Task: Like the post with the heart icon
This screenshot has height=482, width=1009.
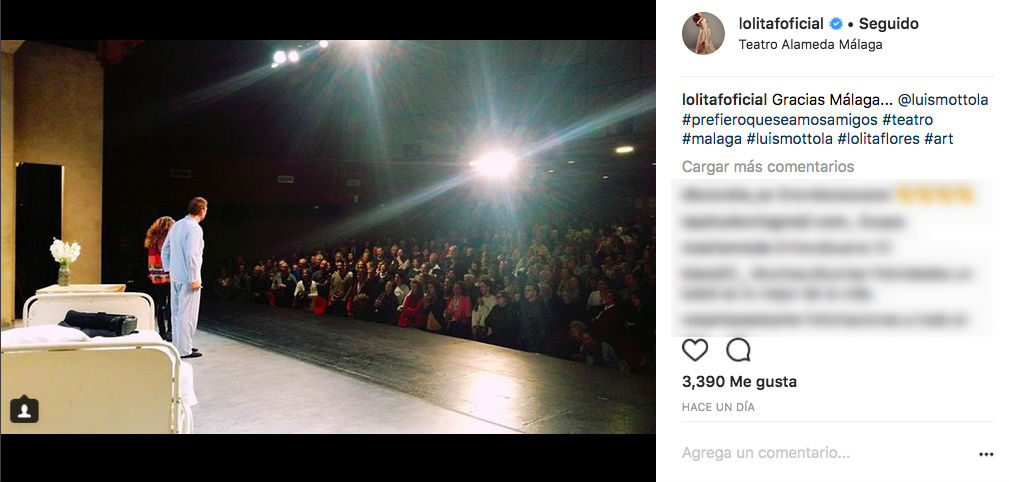Action: [694, 350]
